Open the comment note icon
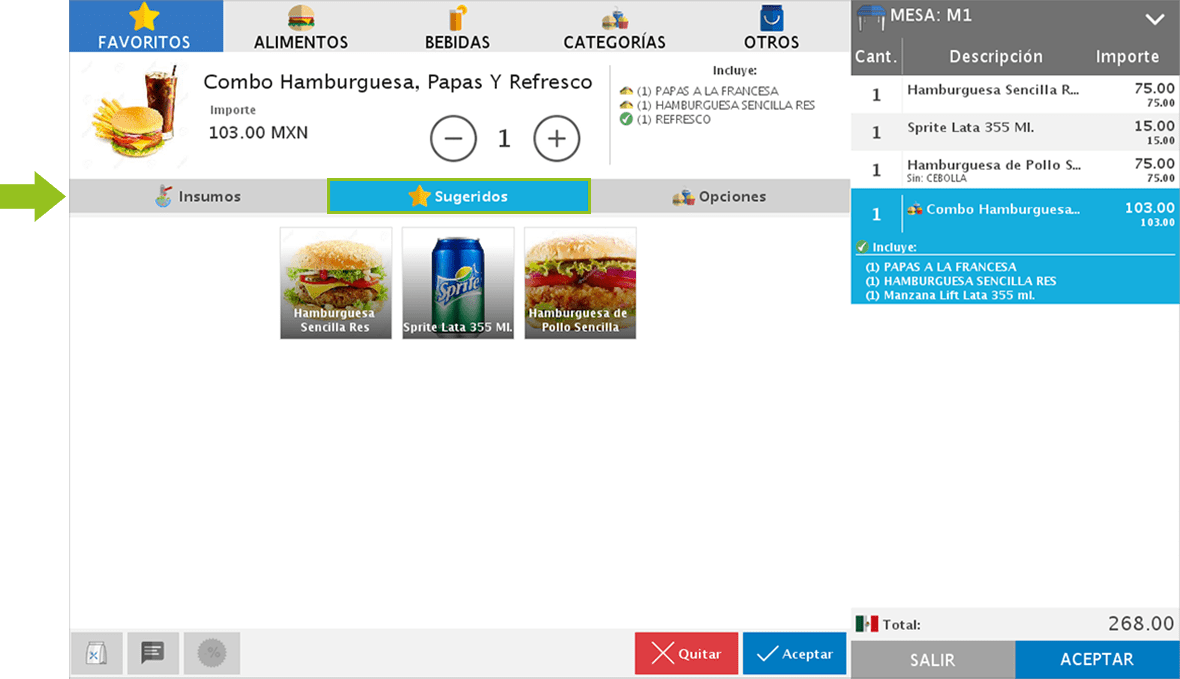The image size is (1180, 679). (x=153, y=654)
